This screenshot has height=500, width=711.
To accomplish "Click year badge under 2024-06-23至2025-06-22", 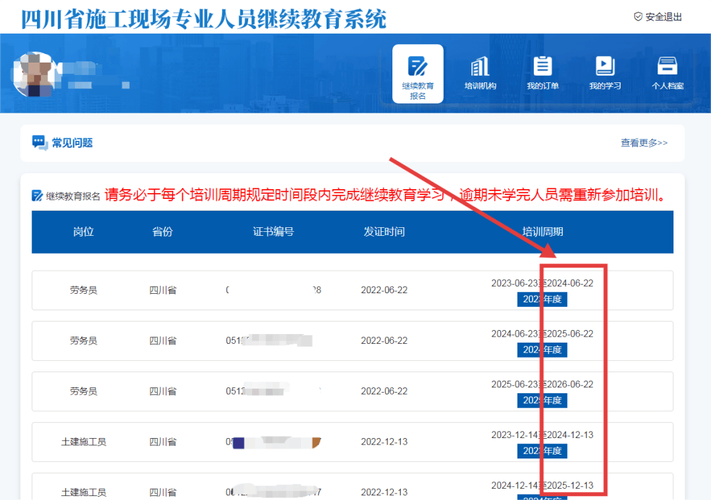I will pyautogui.click(x=542, y=350).
